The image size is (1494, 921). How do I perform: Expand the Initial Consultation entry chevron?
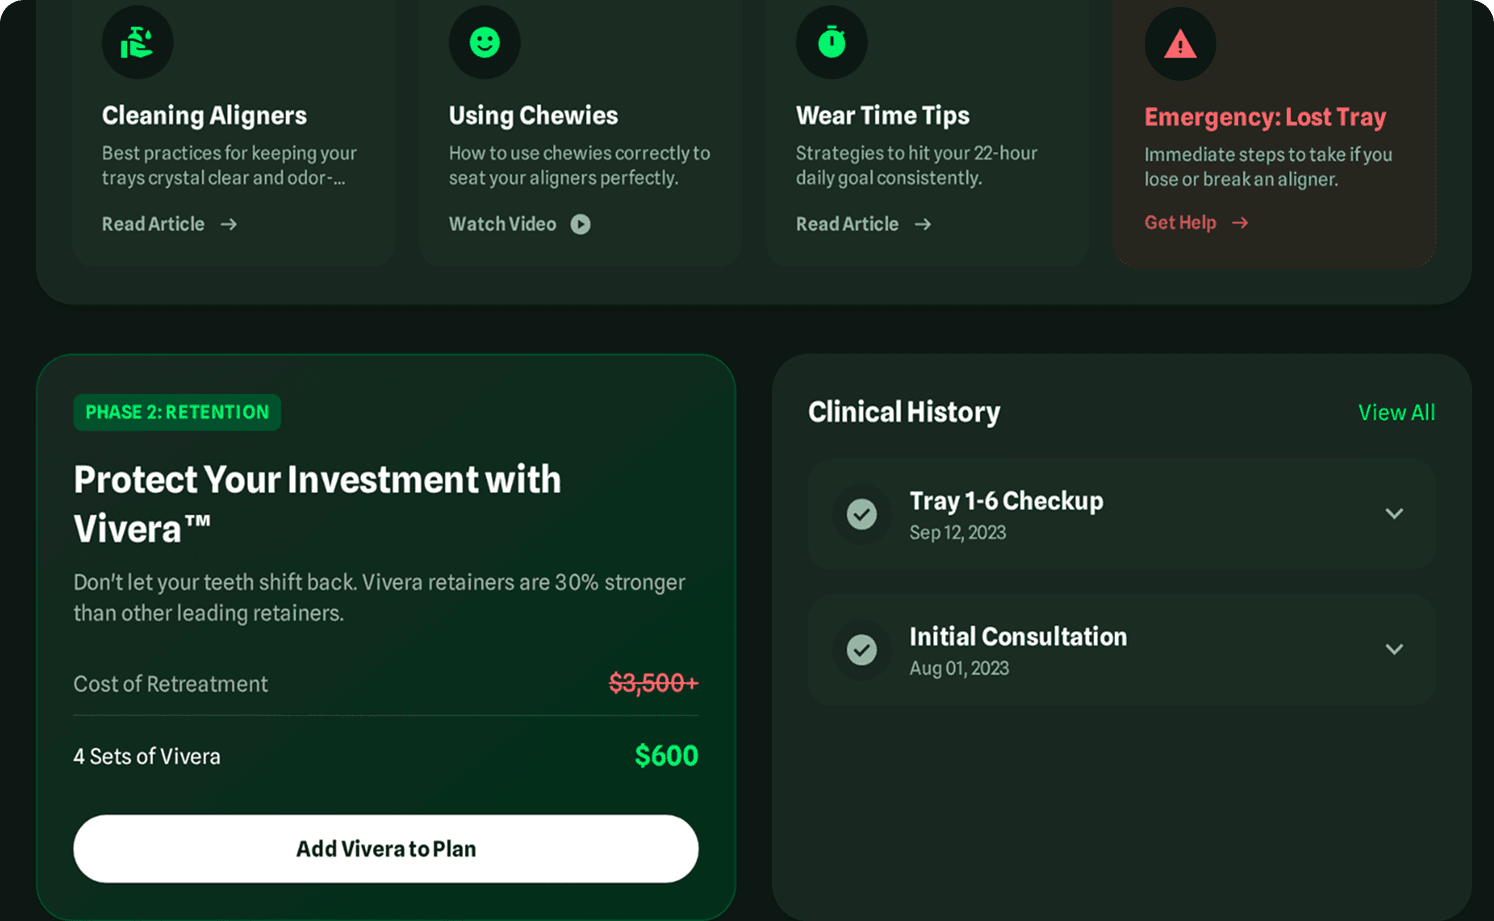pos(1394,650)
